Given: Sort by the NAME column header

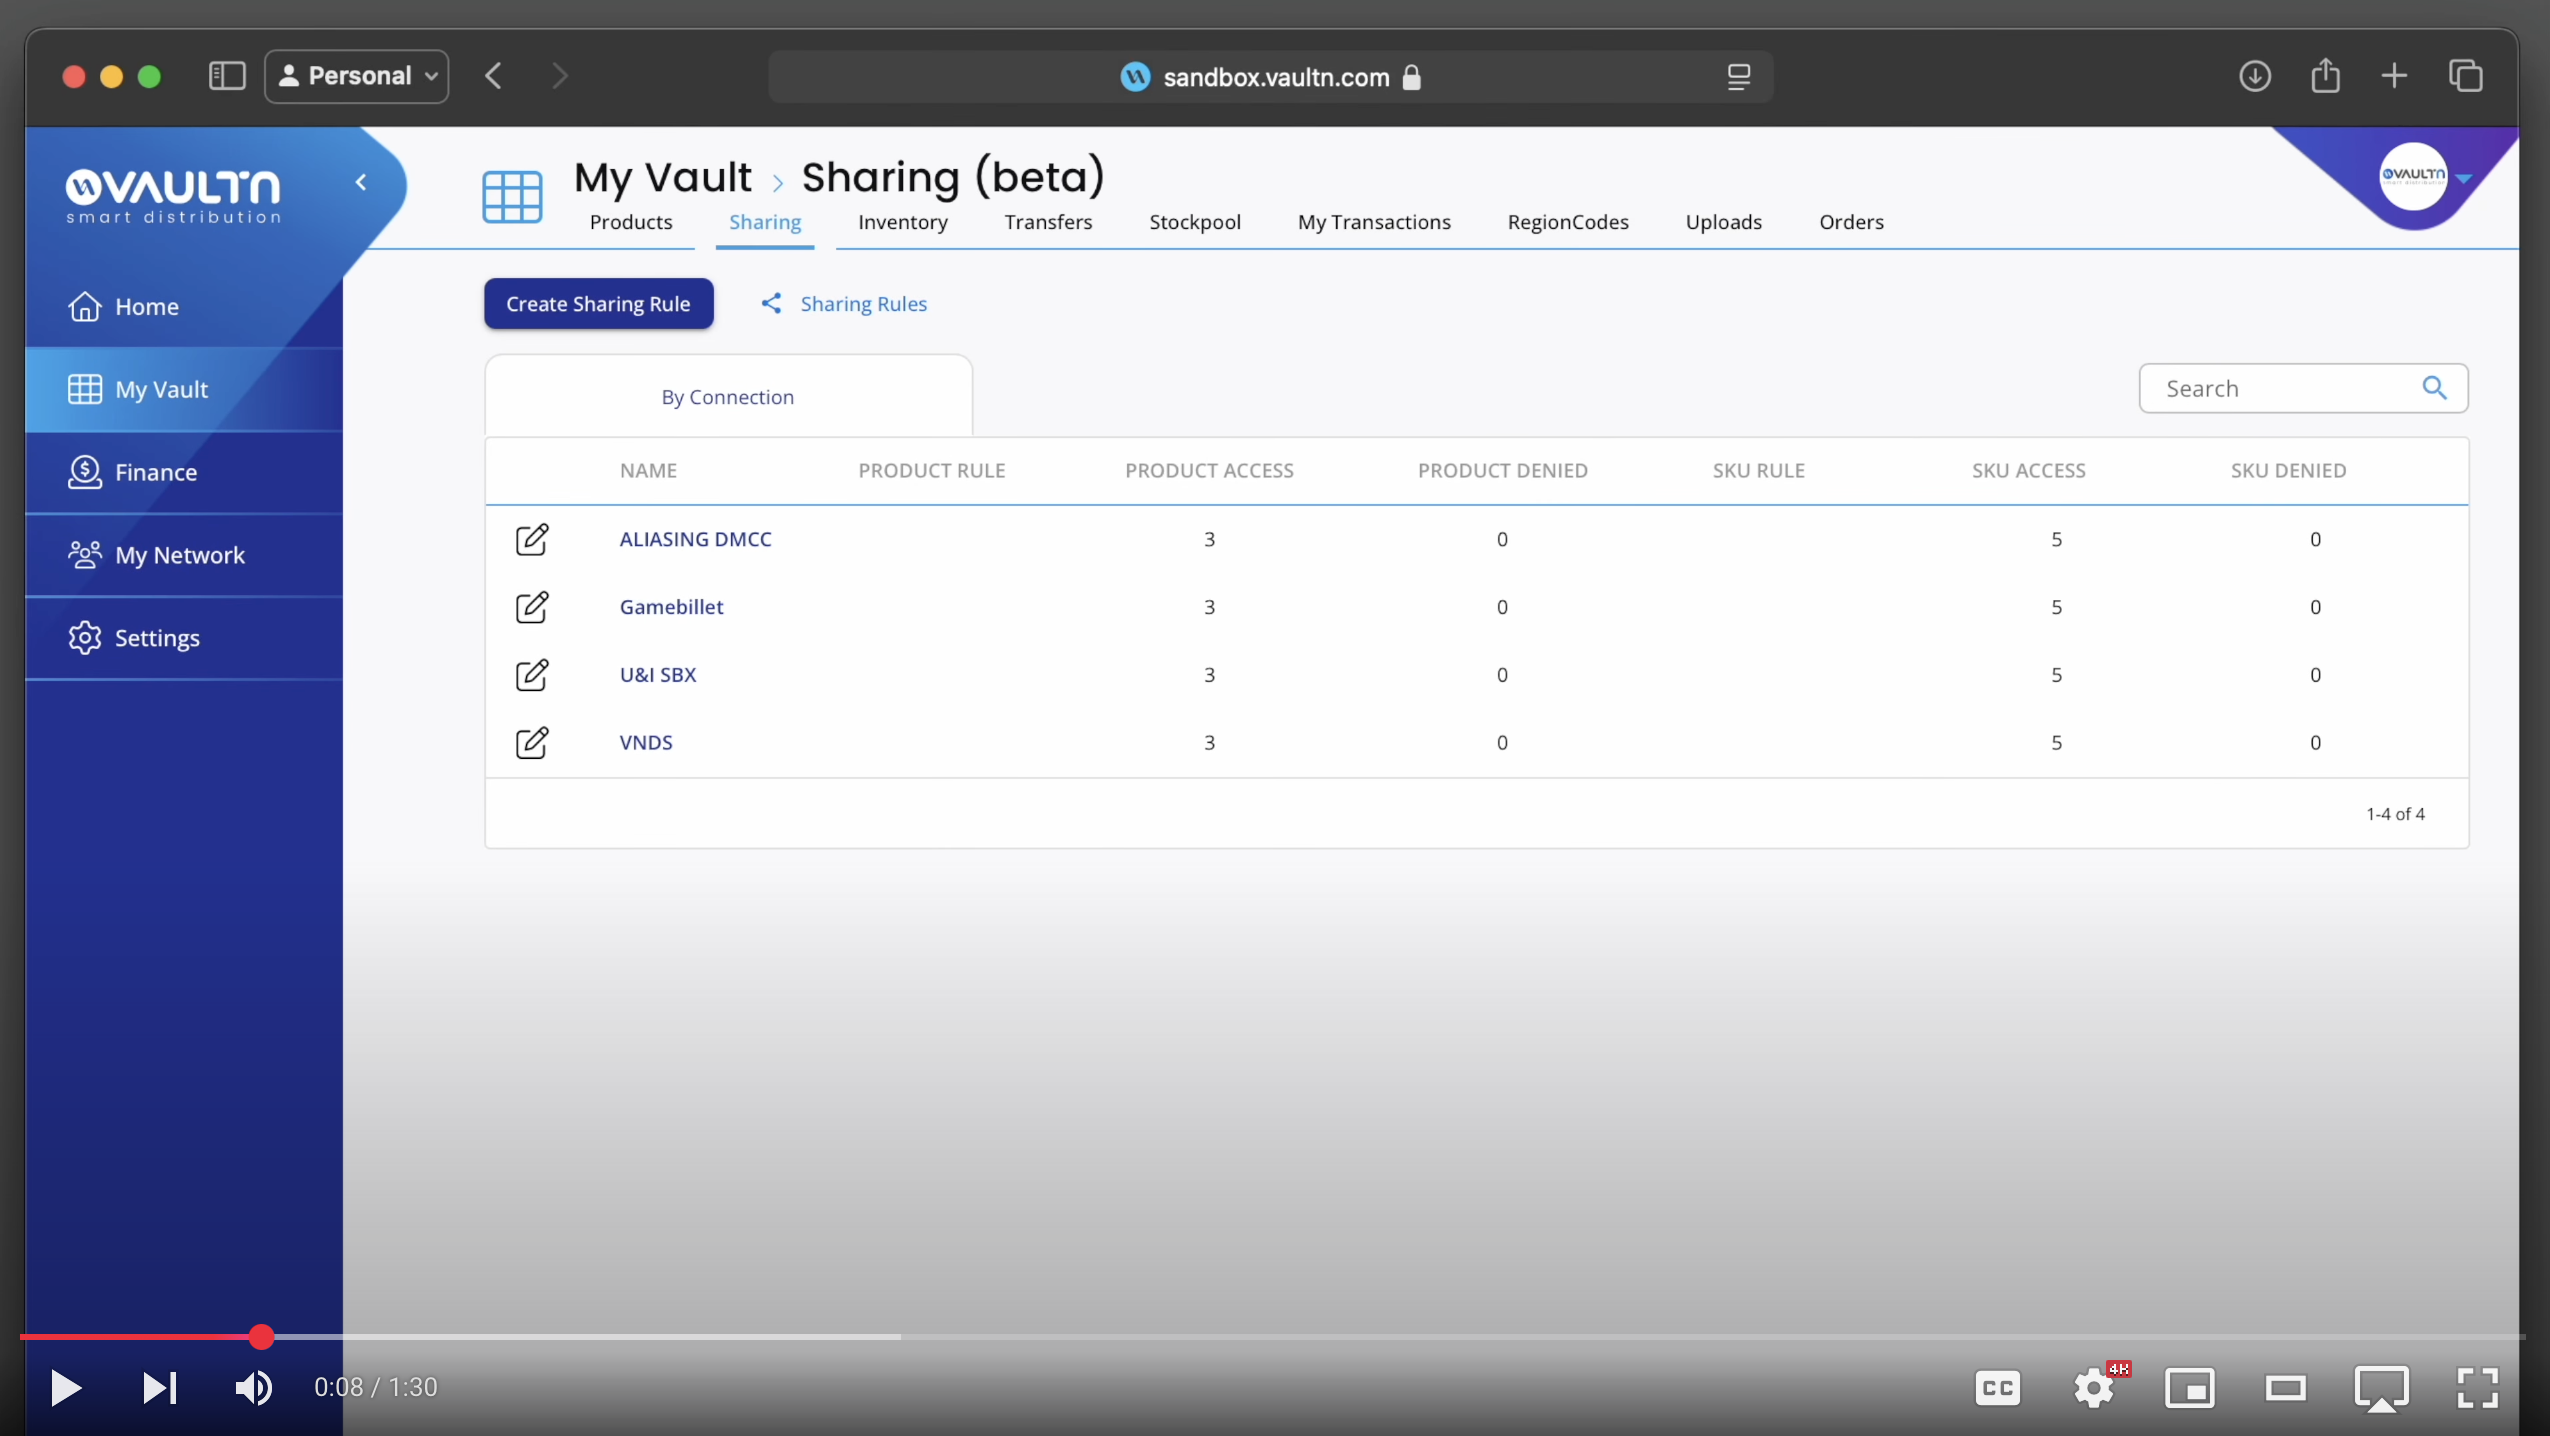Looking at the screenshot, I should click(648, 471).
